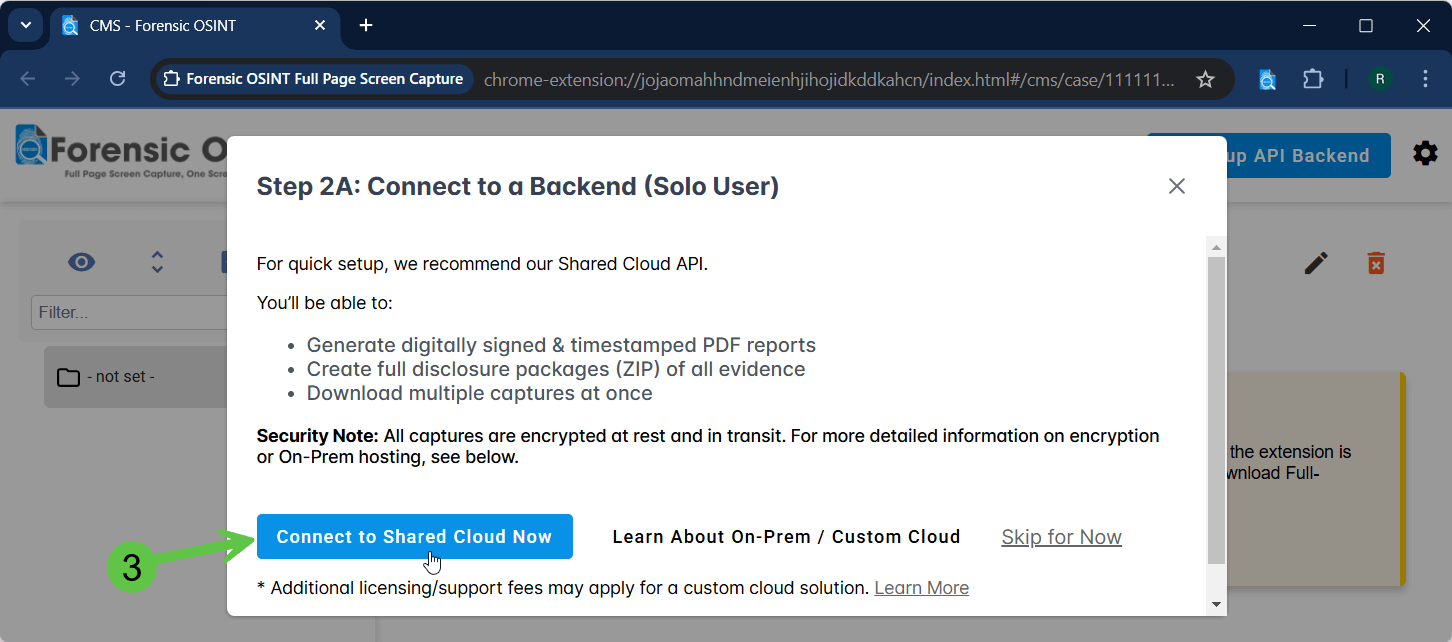
Task: Click the dialog's vertical scrollbar thumb
Action: point(1216,411)
